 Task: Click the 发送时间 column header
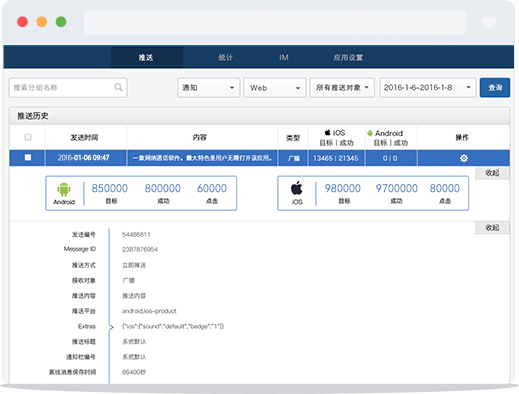(x=84, y=137)
